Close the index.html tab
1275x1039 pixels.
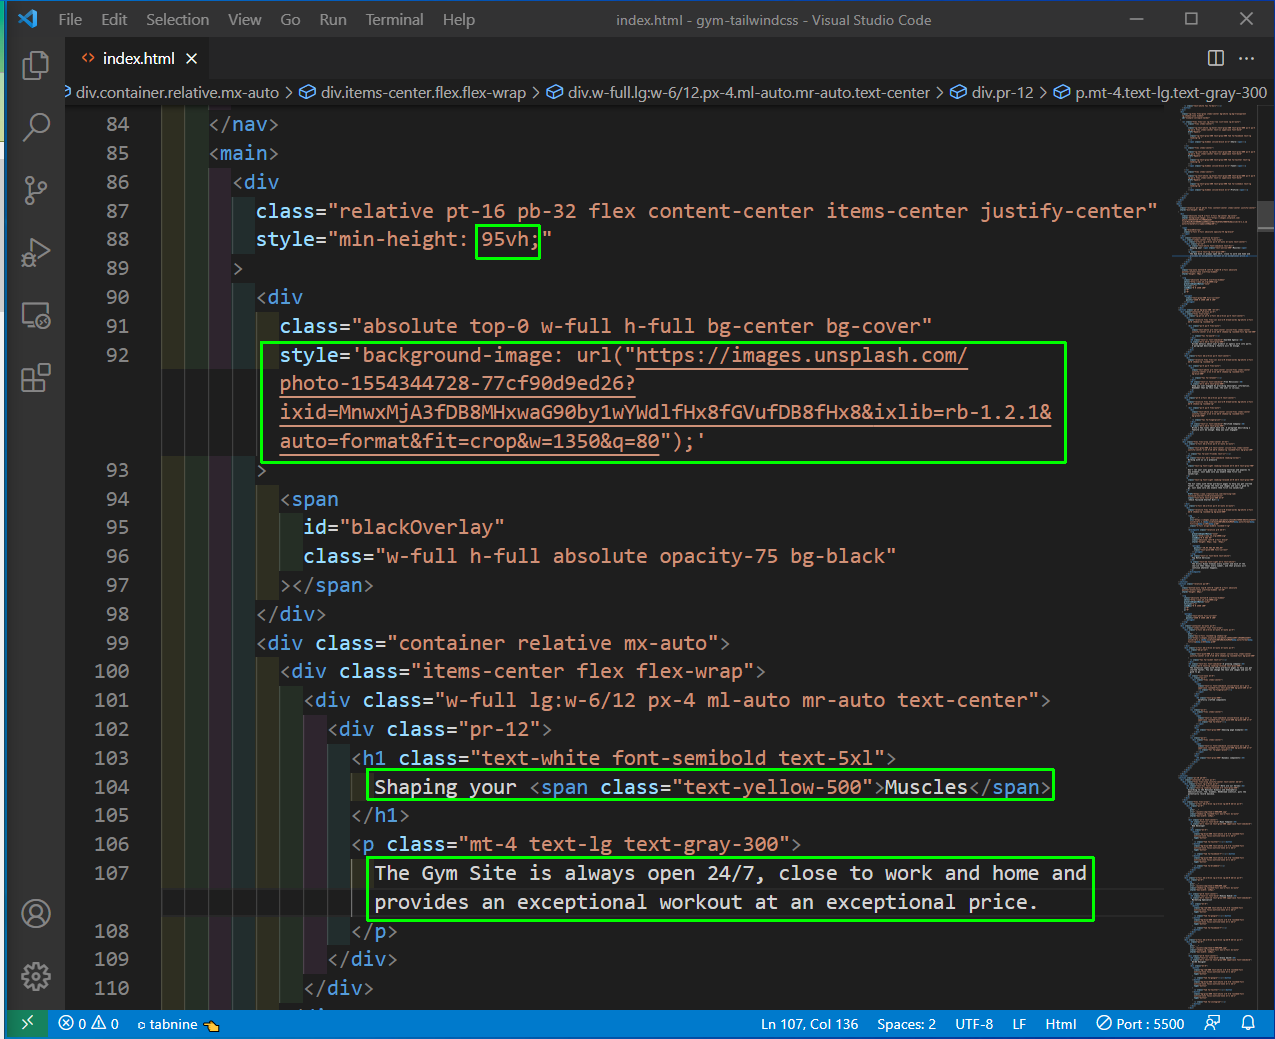click(x=192, y=59)
